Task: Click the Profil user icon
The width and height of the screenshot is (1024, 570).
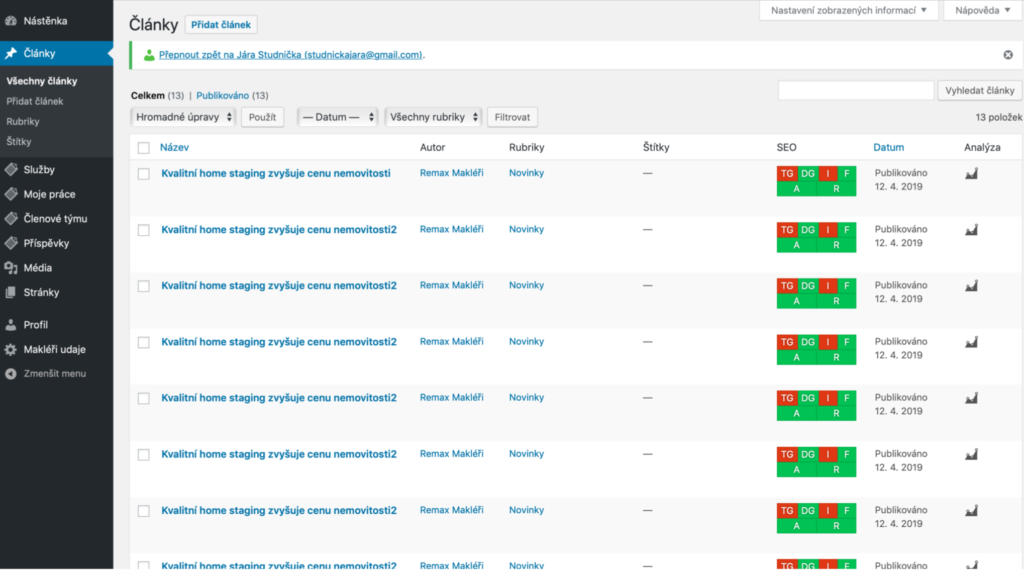Action: tap(11, 325)
